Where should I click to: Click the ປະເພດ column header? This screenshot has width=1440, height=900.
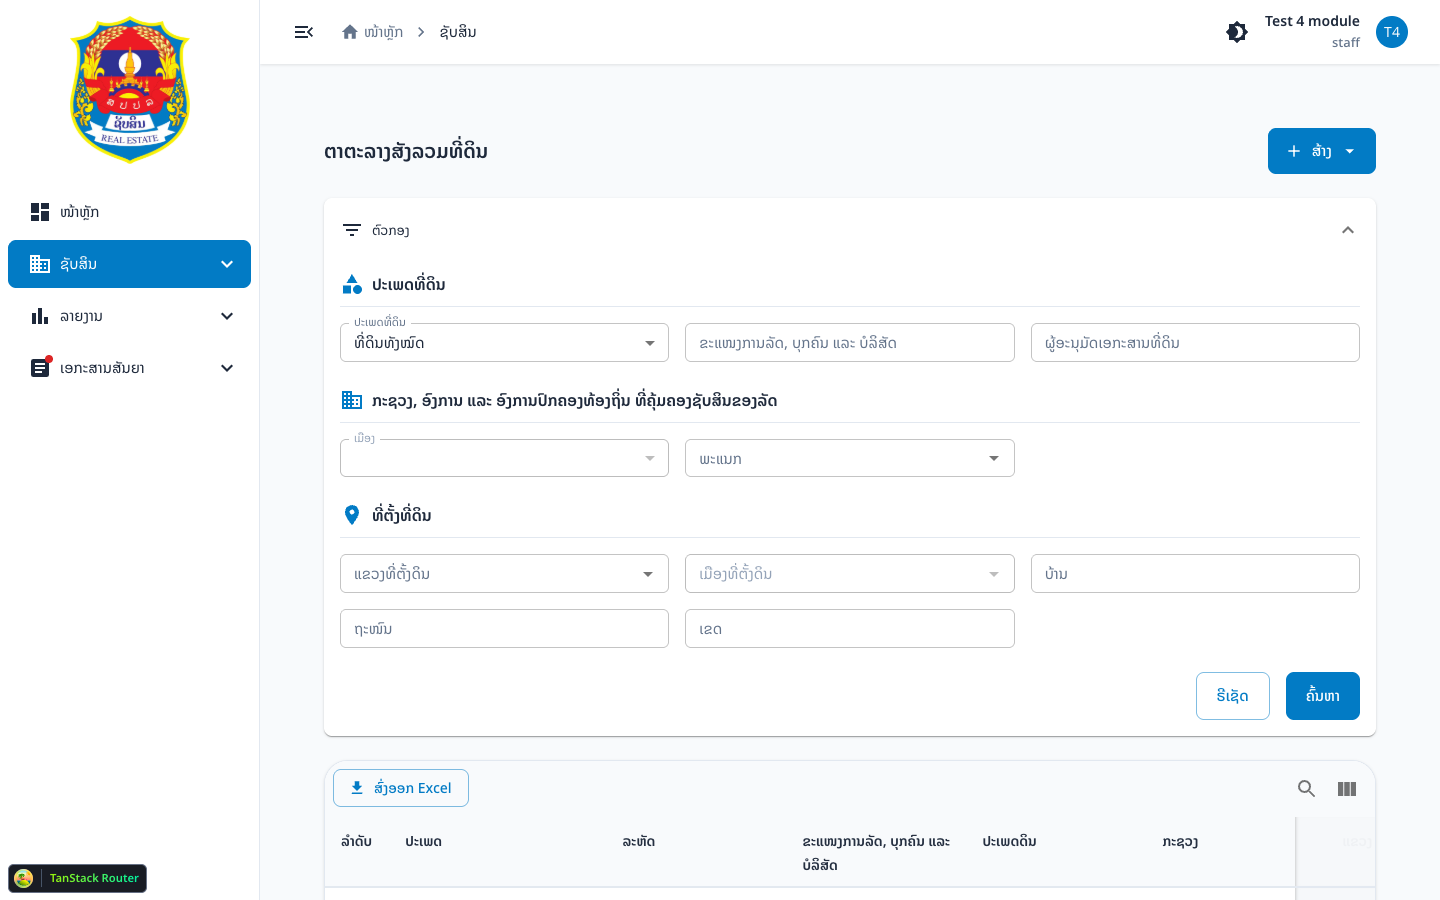pyautogui.click(x=423, y=842)
